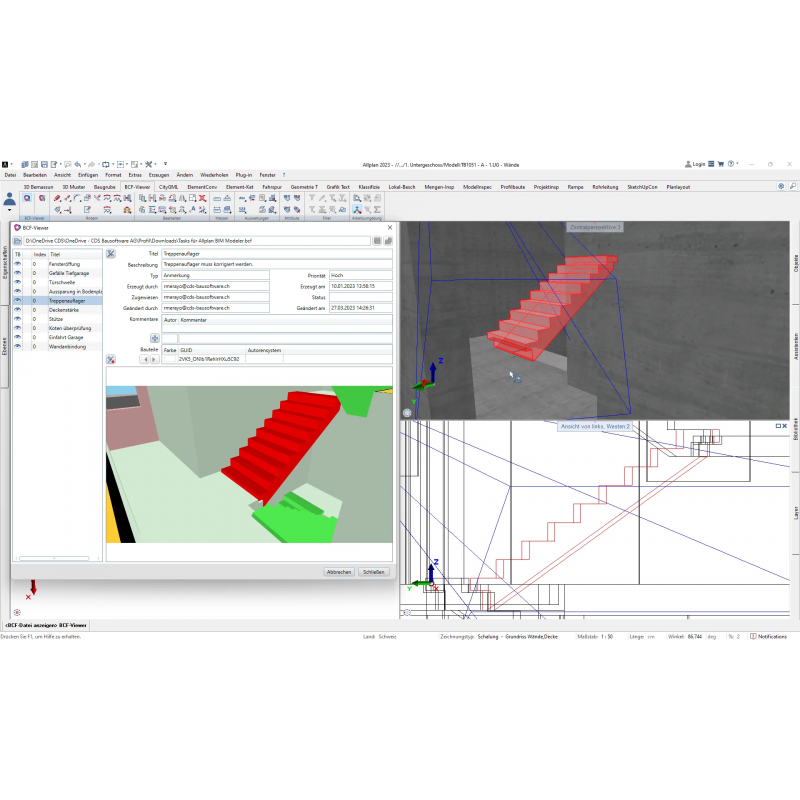
Task: Click the red camera icon near Bauteile
Action: pyautogui.click(x=109, y=358)
